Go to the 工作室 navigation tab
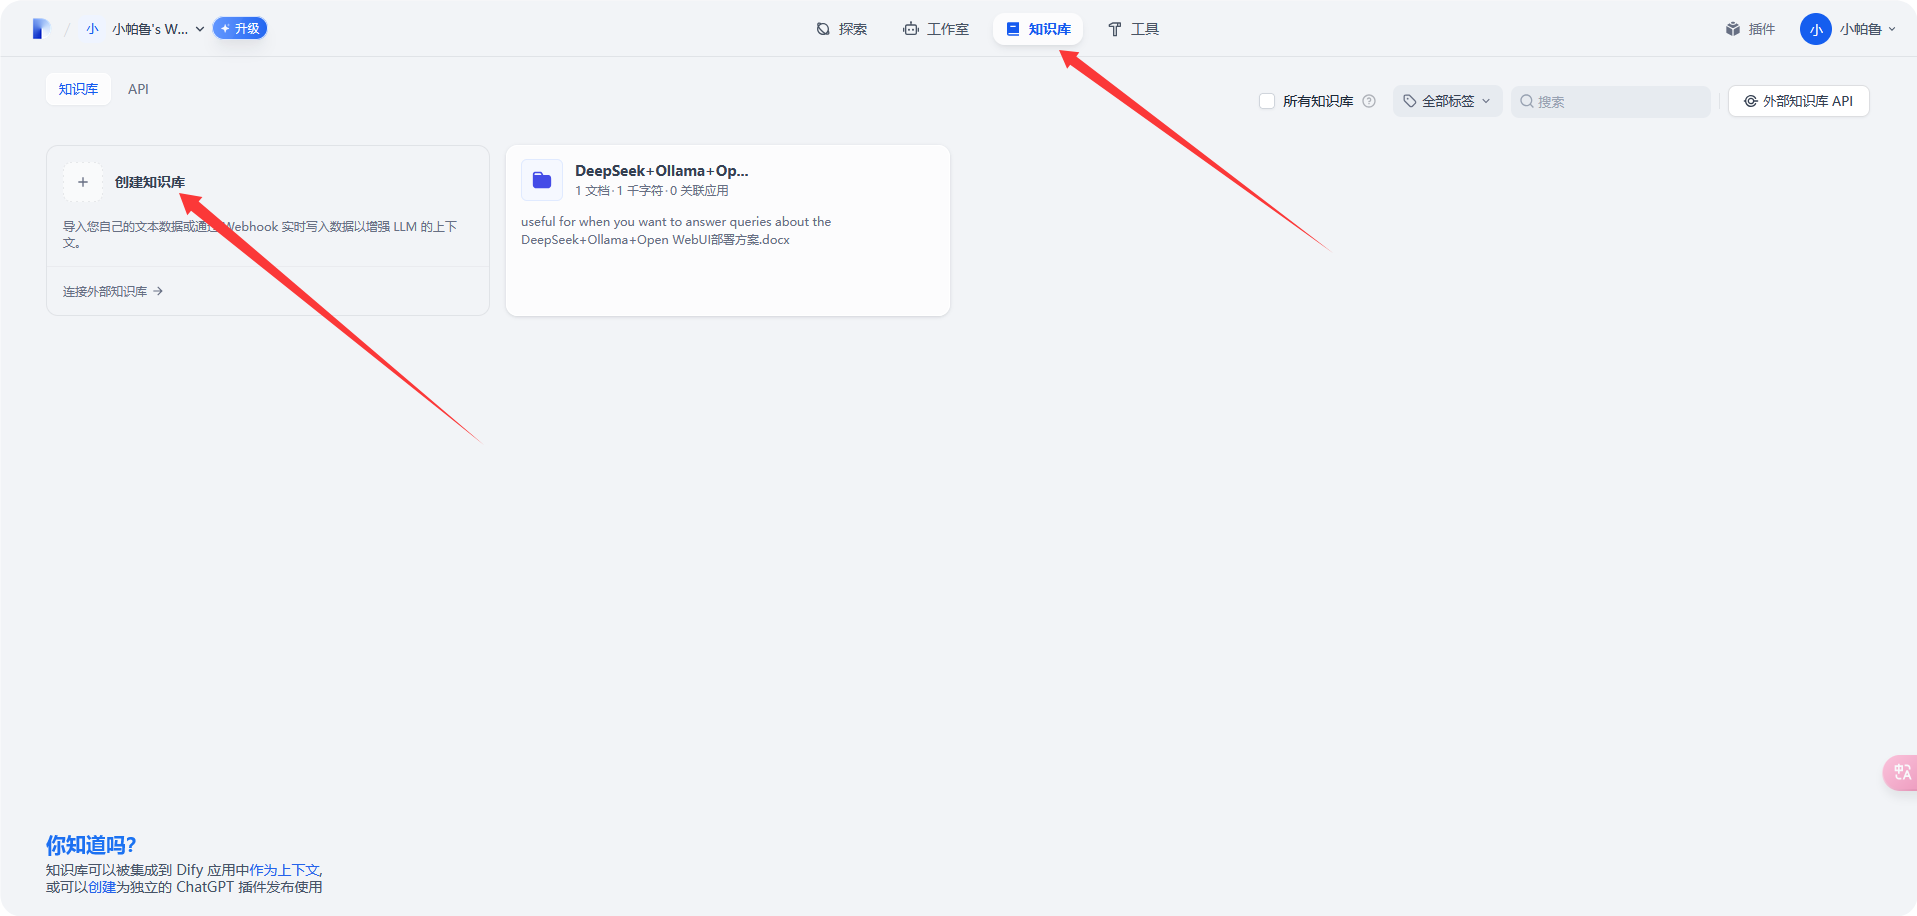Screen dimensions: 1917x916 point(936,29)
